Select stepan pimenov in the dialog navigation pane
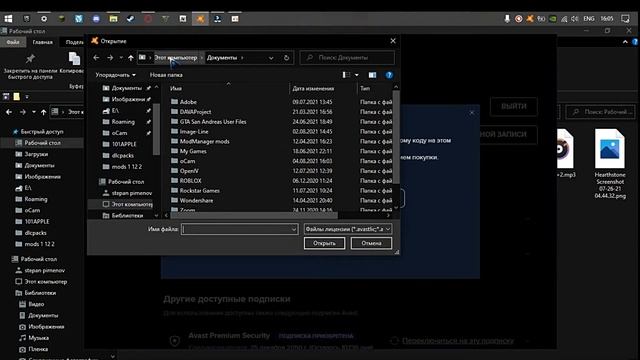640x360 pixels. coord(131,193)
